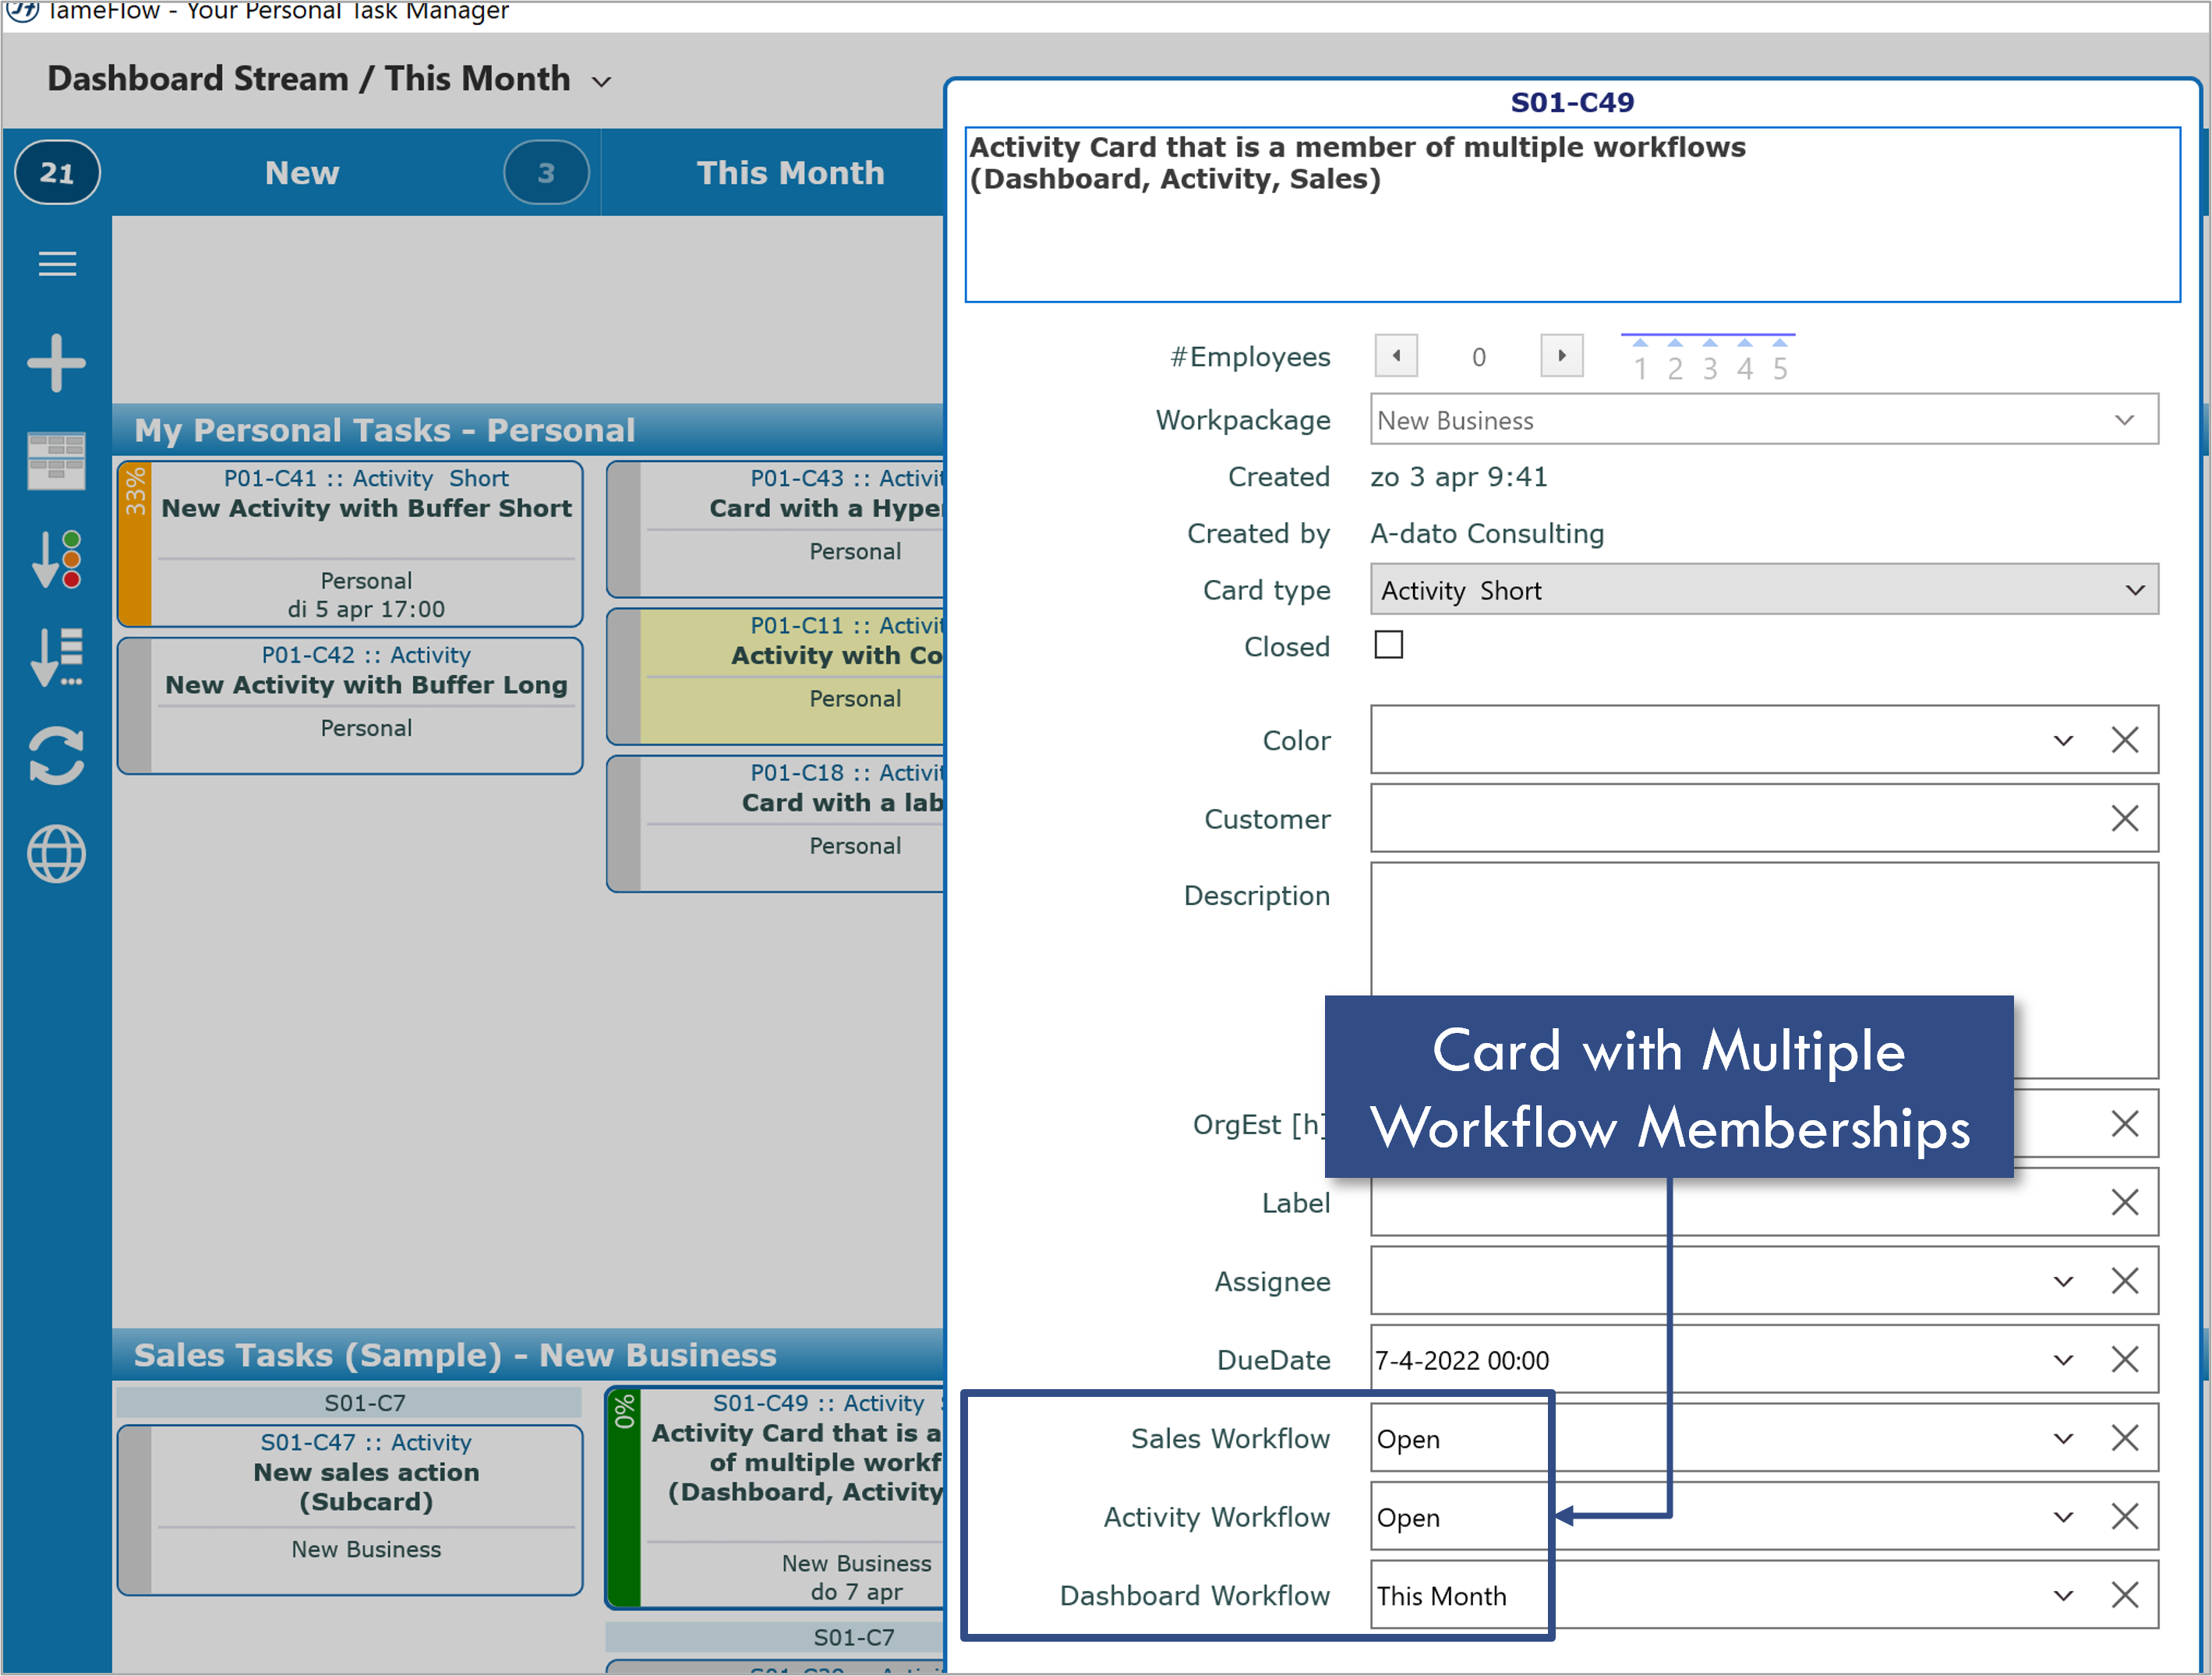Click the S01-C7 parent header above S01-C47
The width and height of the screenshot is (2212, 1676).
tap(350, 1403)
